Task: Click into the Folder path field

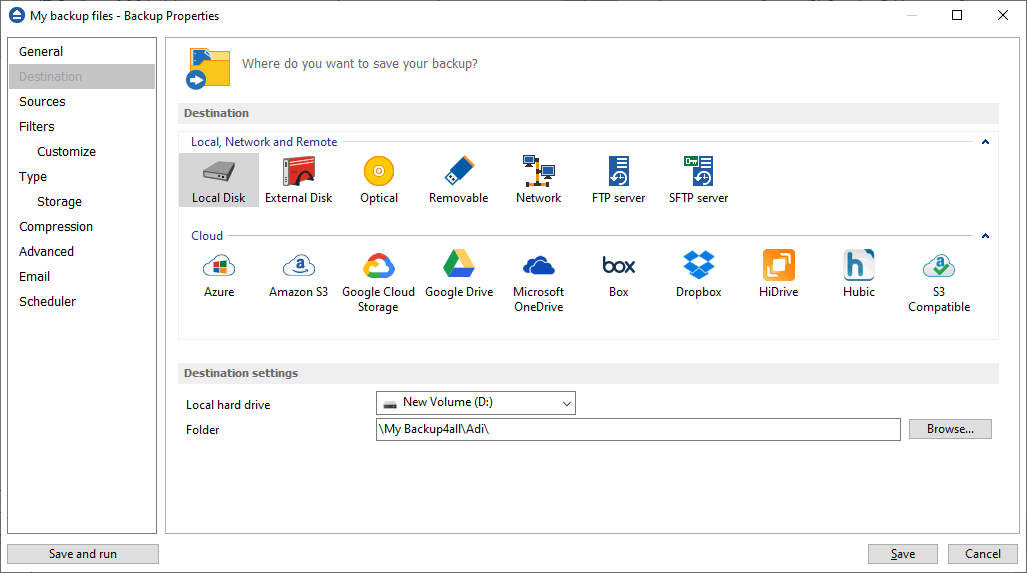Action: point(638,430)
